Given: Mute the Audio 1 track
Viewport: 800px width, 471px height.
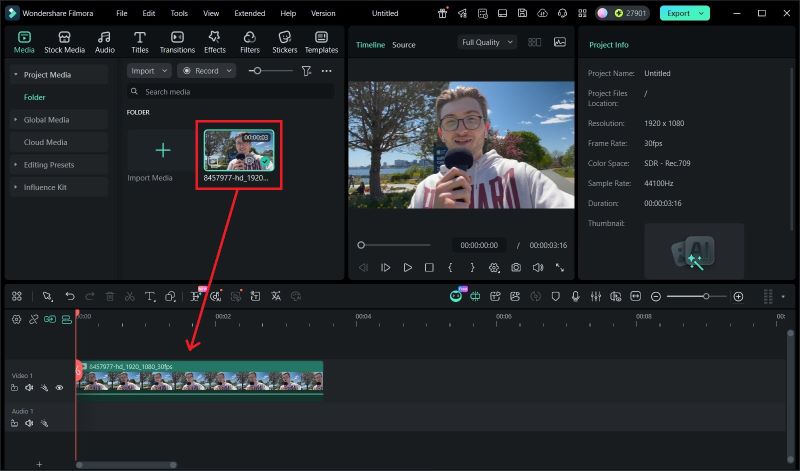Looking at the screenshot, I should click(30, 423).
